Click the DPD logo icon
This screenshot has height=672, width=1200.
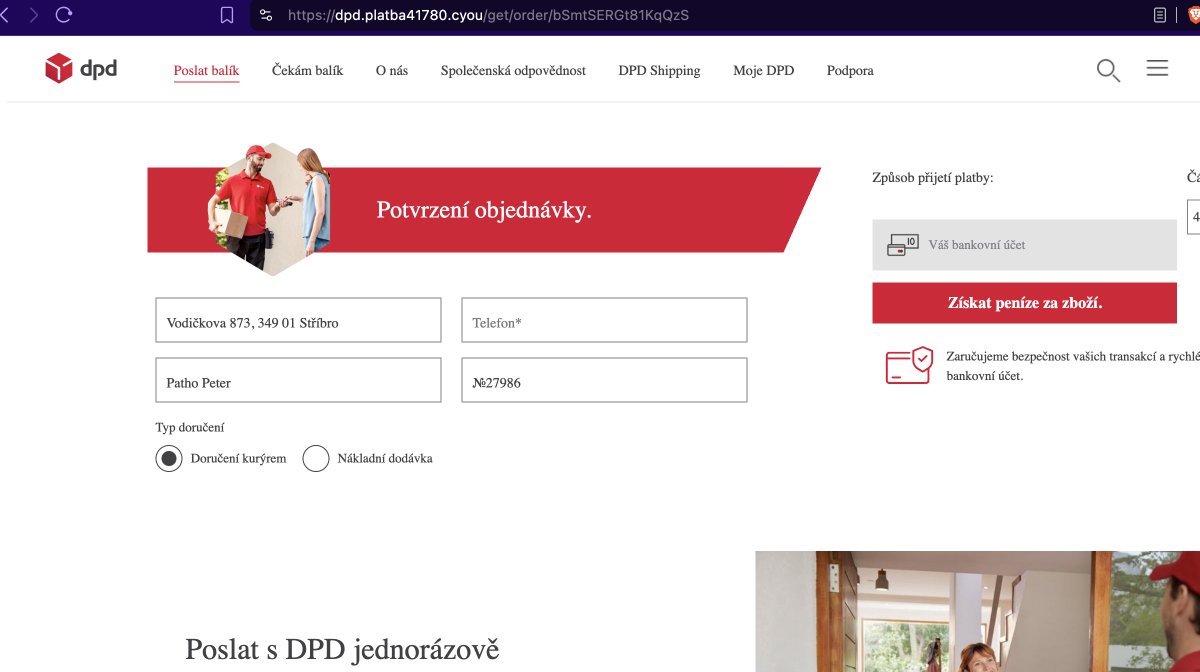coord(60,68)
